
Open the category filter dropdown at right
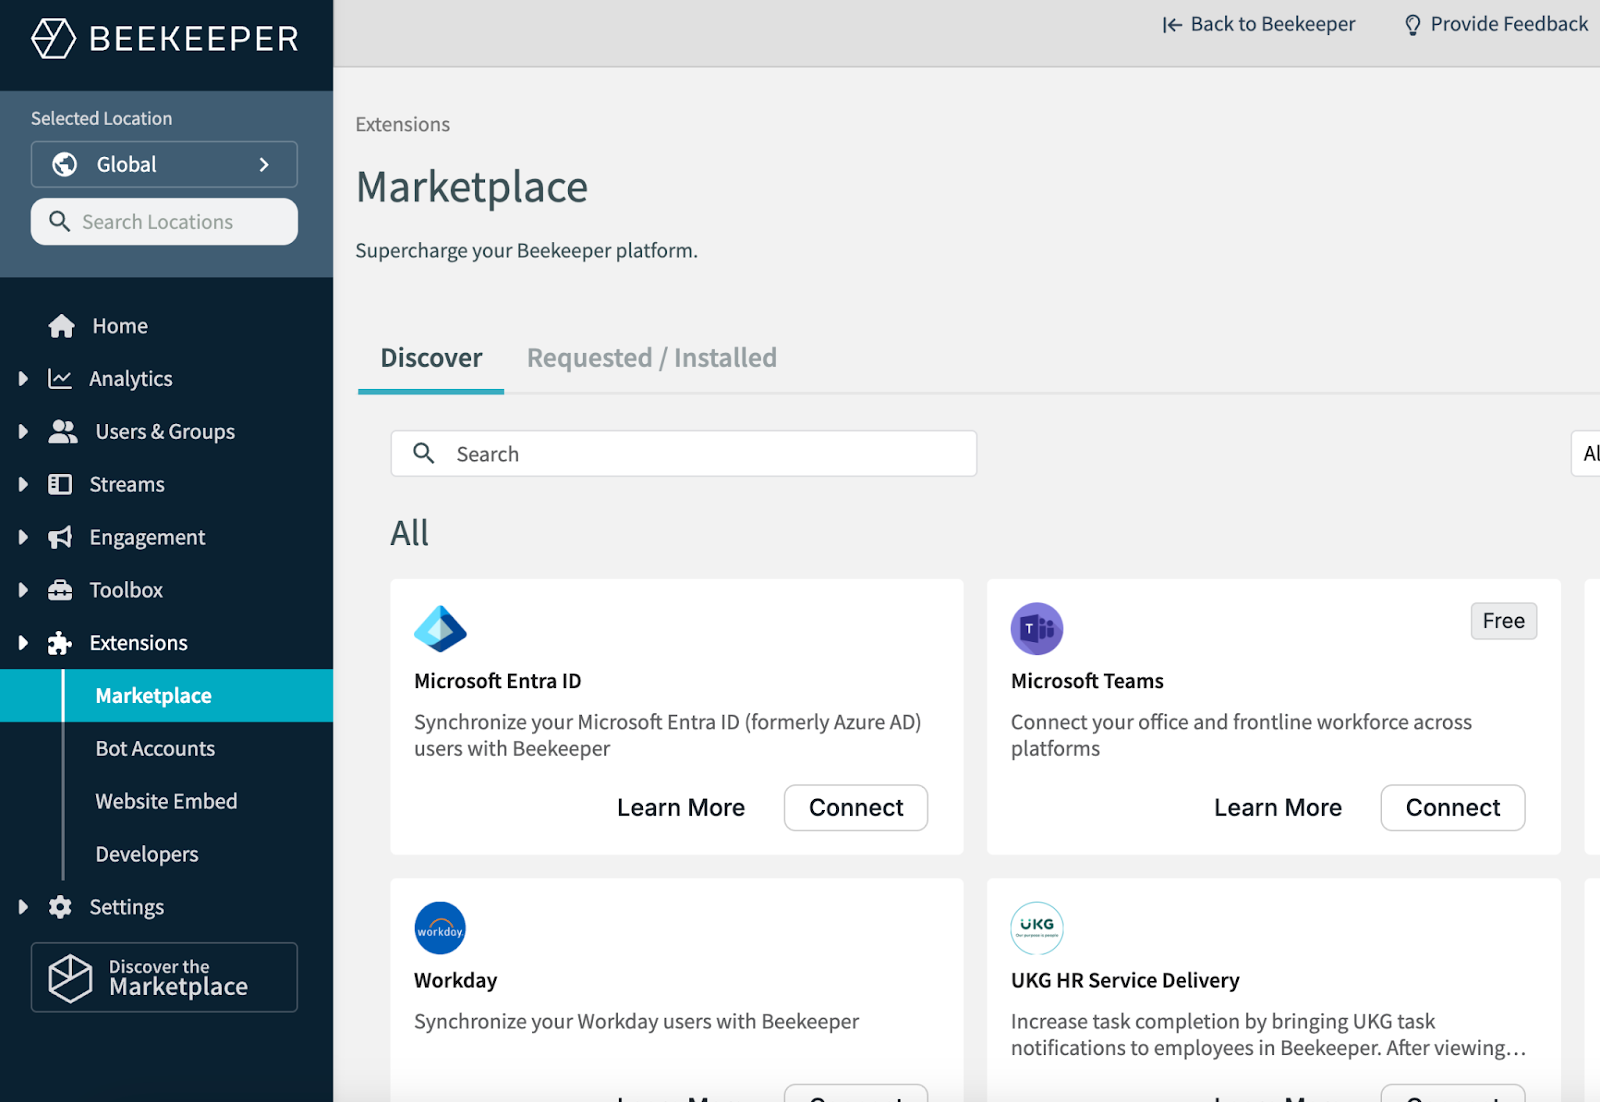1586,454
